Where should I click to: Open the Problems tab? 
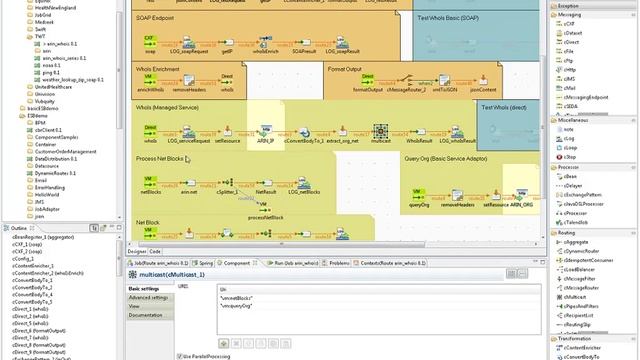pos(336,263)
